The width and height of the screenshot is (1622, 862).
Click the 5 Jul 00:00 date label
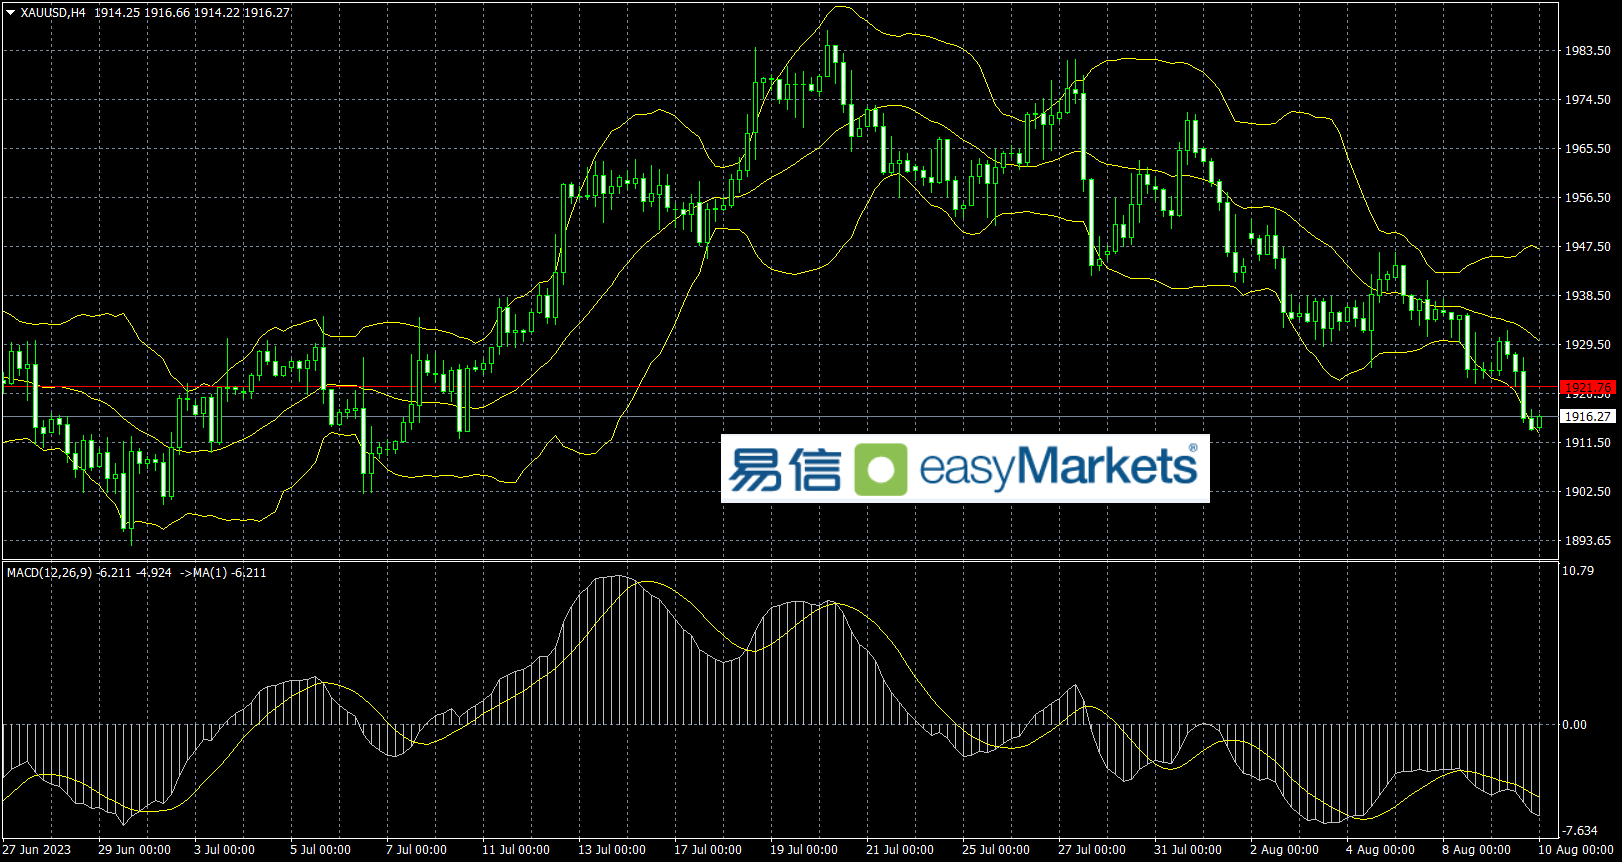click(320, 850)
